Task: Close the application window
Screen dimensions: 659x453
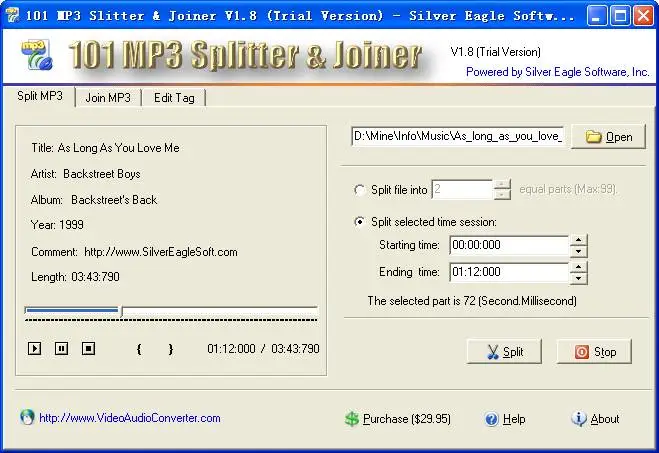Action: pos(643,16)
